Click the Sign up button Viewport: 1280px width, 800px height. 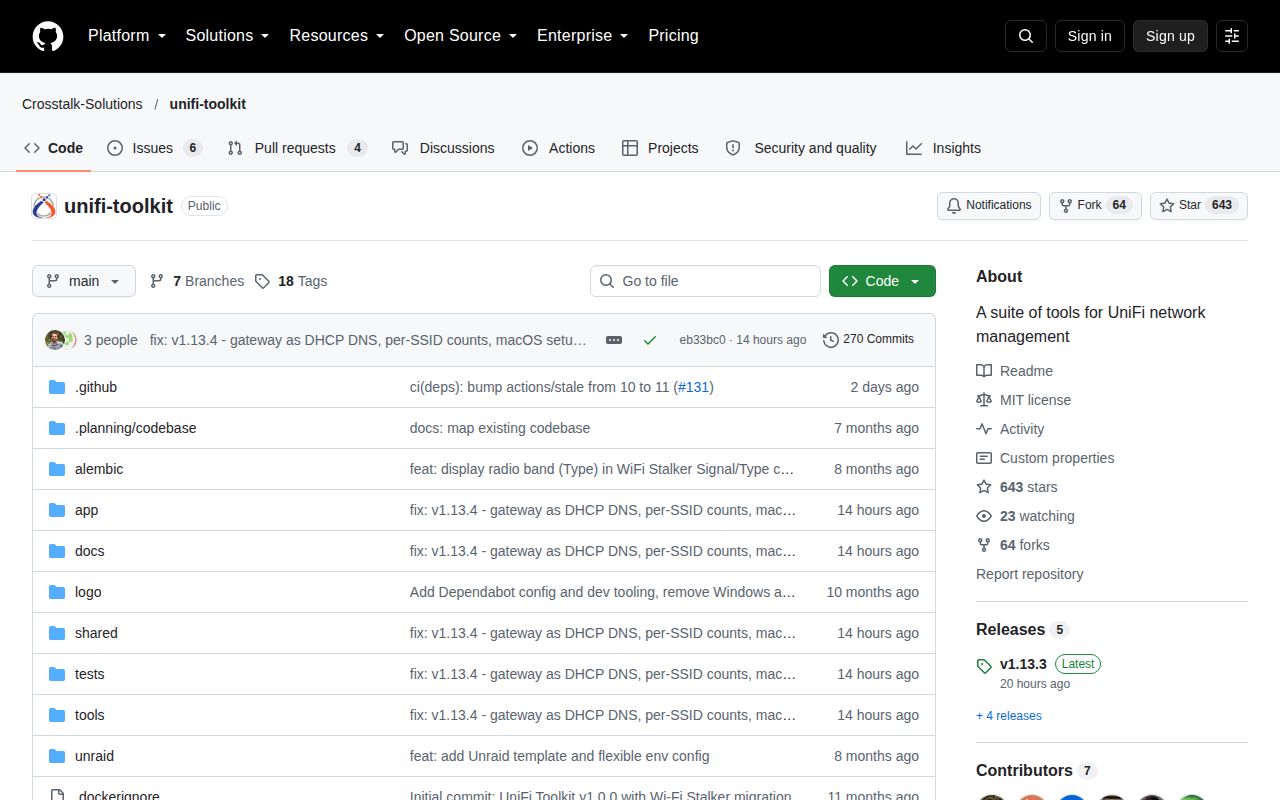(x=1170, y=36)
